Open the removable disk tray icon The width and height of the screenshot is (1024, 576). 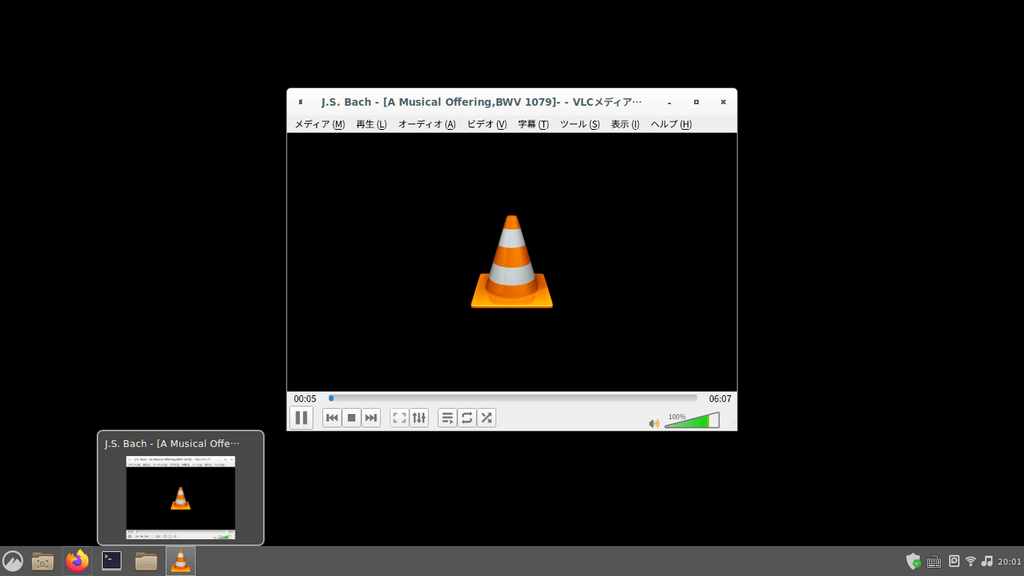click(954, 561)
